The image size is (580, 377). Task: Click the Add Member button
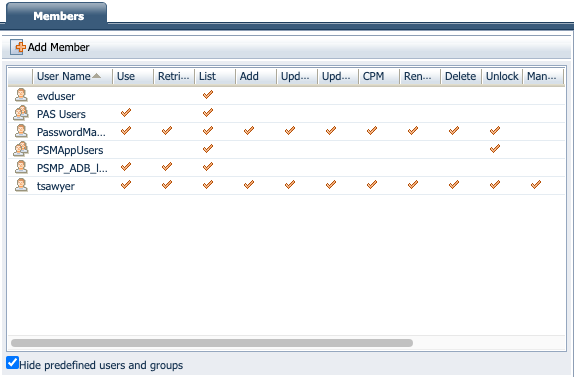tap(50, 47)
